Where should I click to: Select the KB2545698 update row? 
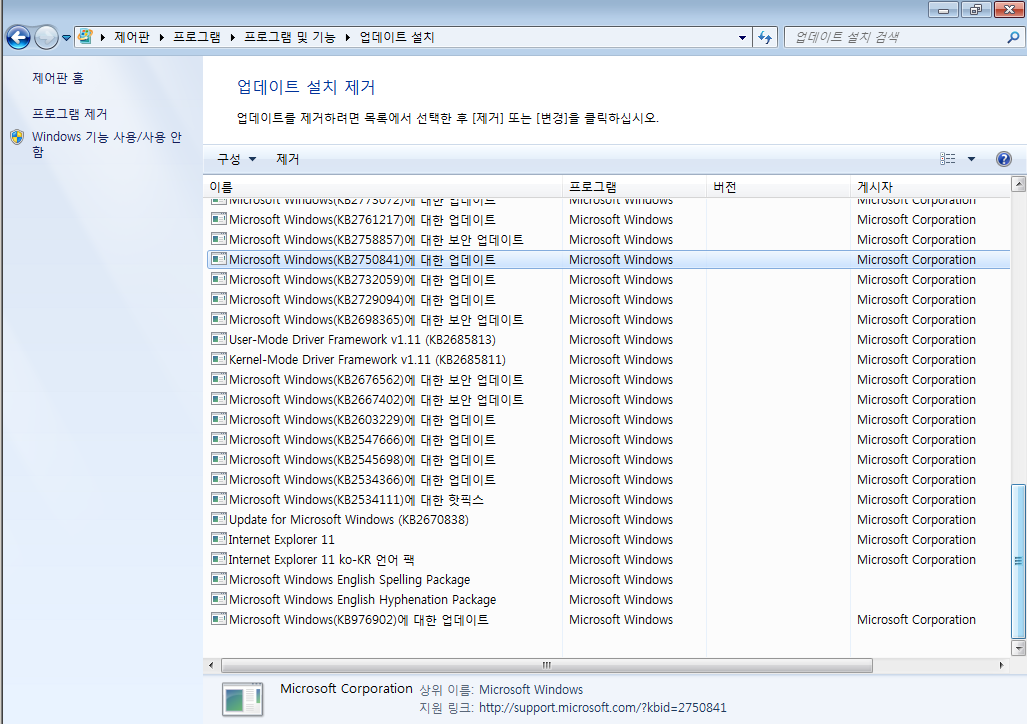(x=608, y=459)
